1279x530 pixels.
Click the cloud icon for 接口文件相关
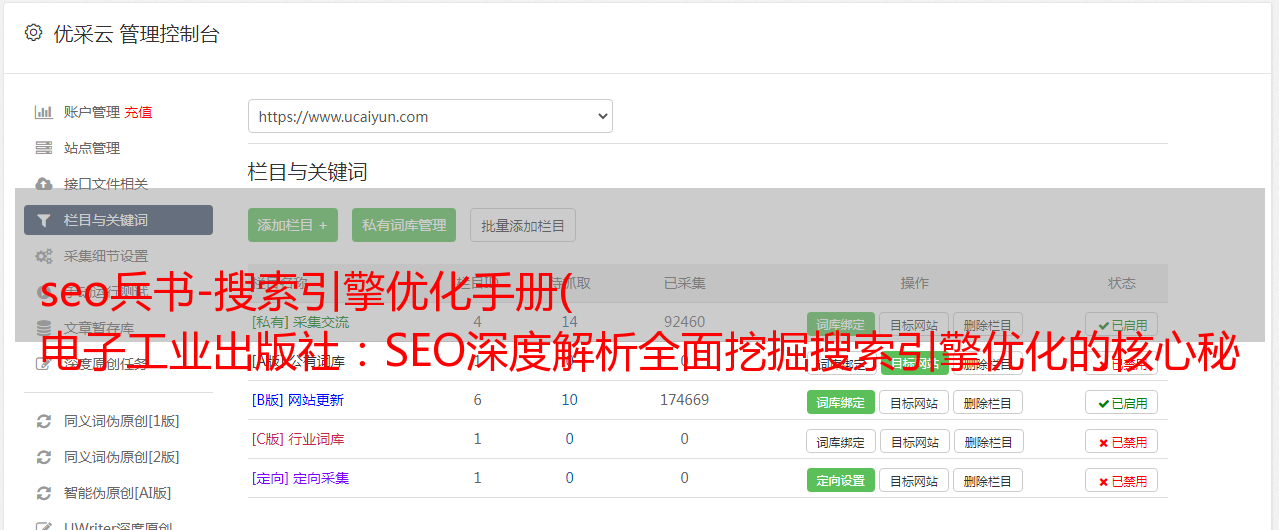(x=44, y=184)
